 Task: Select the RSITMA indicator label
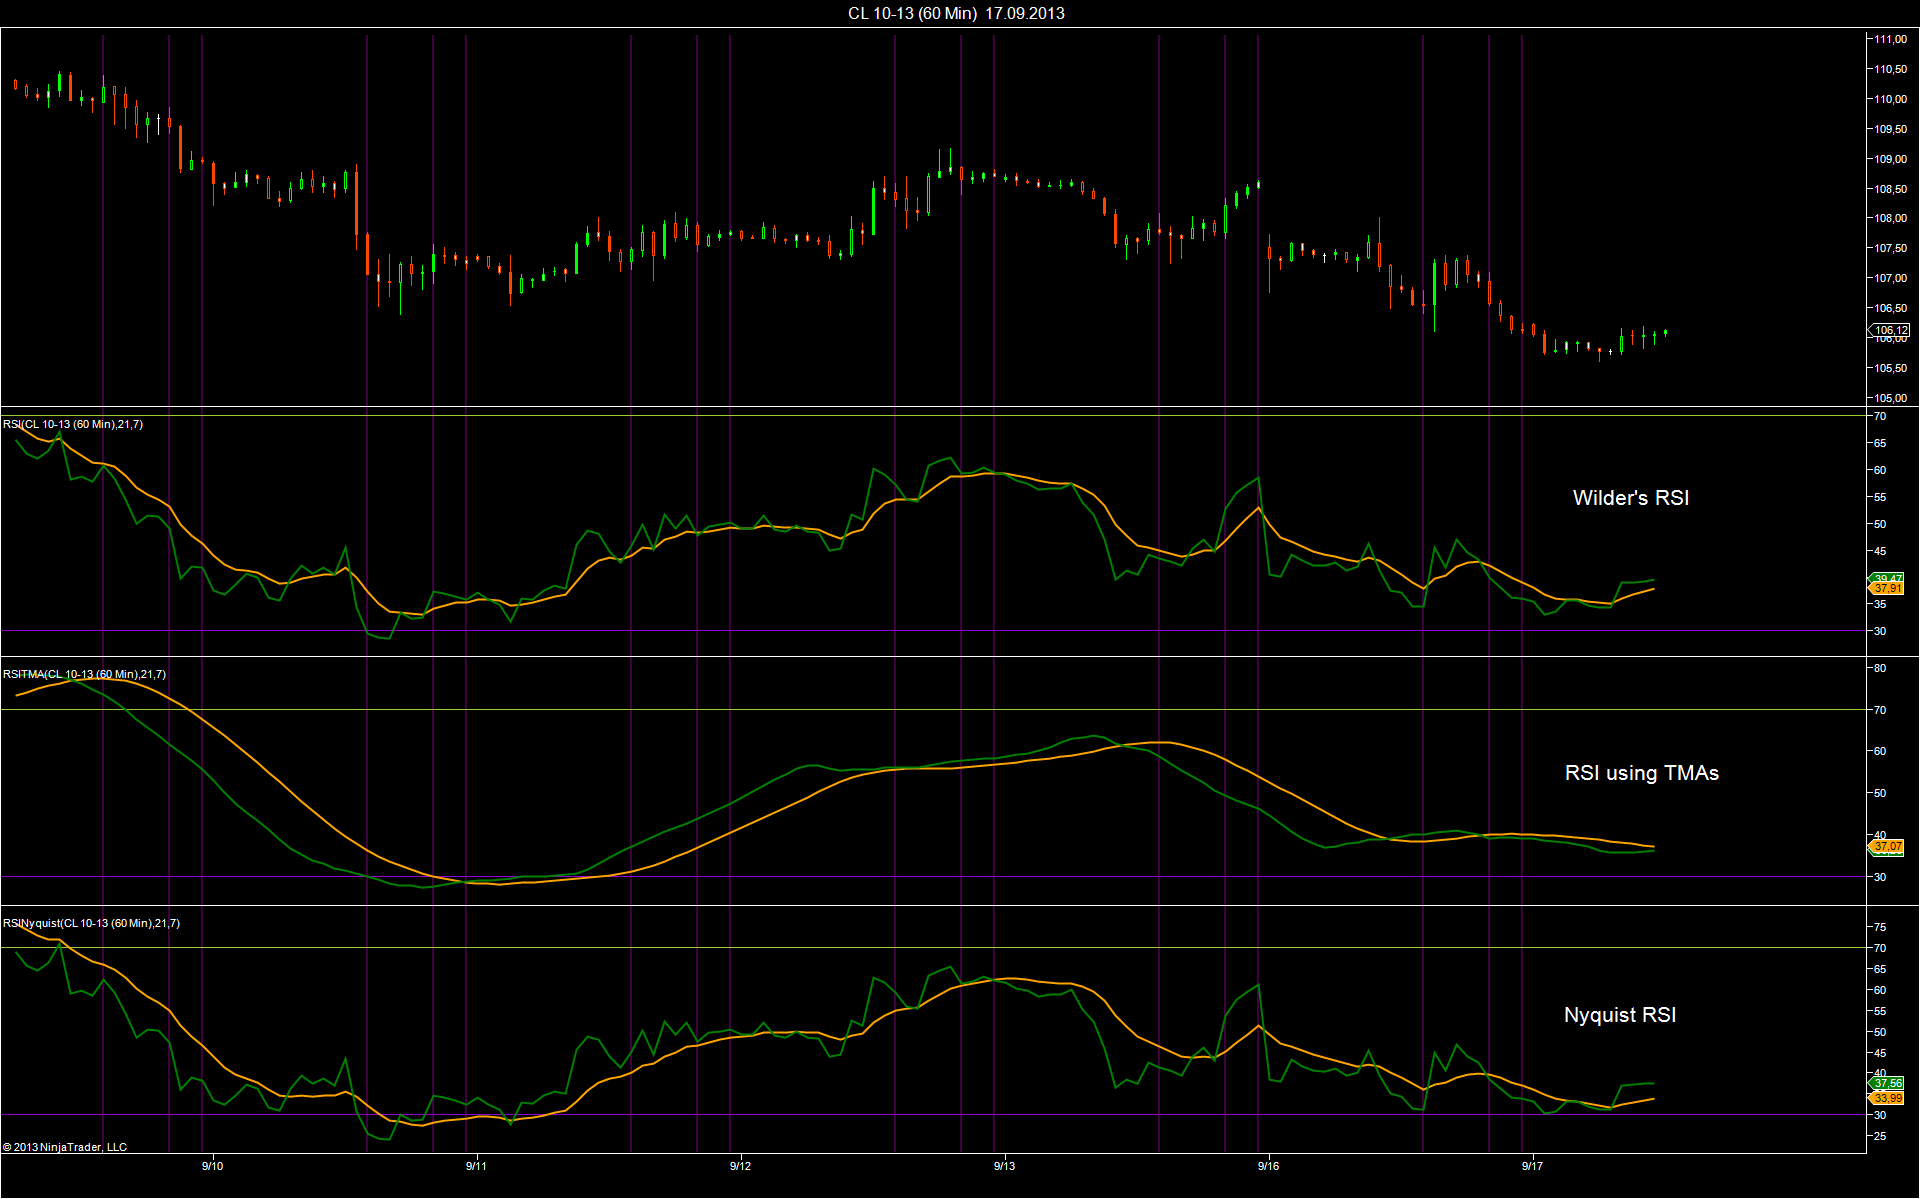85,674
